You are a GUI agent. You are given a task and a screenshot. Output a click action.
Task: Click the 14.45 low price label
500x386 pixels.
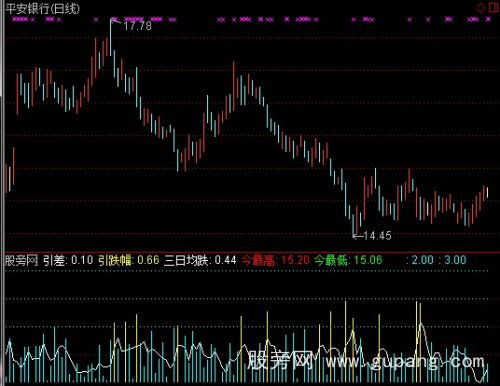pos(377,236)
